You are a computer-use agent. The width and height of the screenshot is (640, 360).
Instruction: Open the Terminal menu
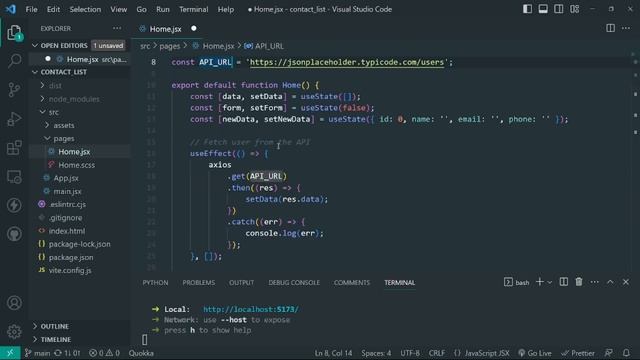click(x=193, y=9)
